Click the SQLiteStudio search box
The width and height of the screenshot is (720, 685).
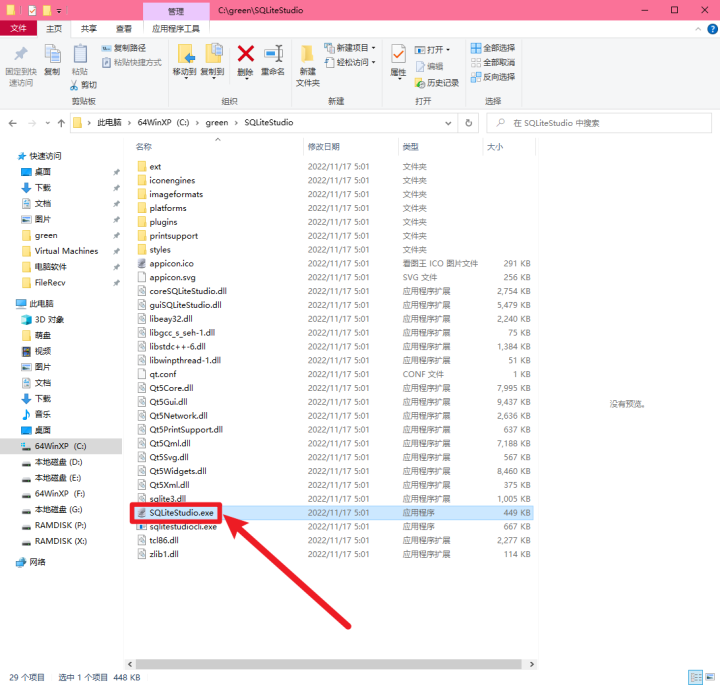[598, 123]
